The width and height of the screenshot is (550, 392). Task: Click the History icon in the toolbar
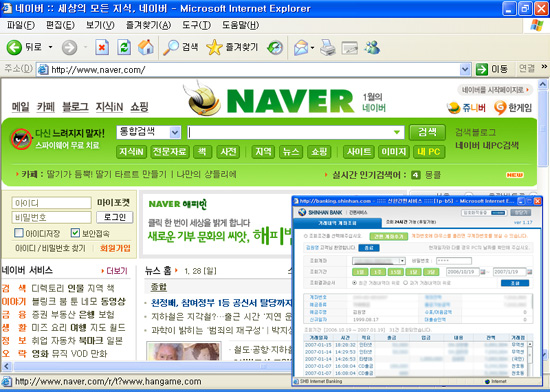(275, 47)
